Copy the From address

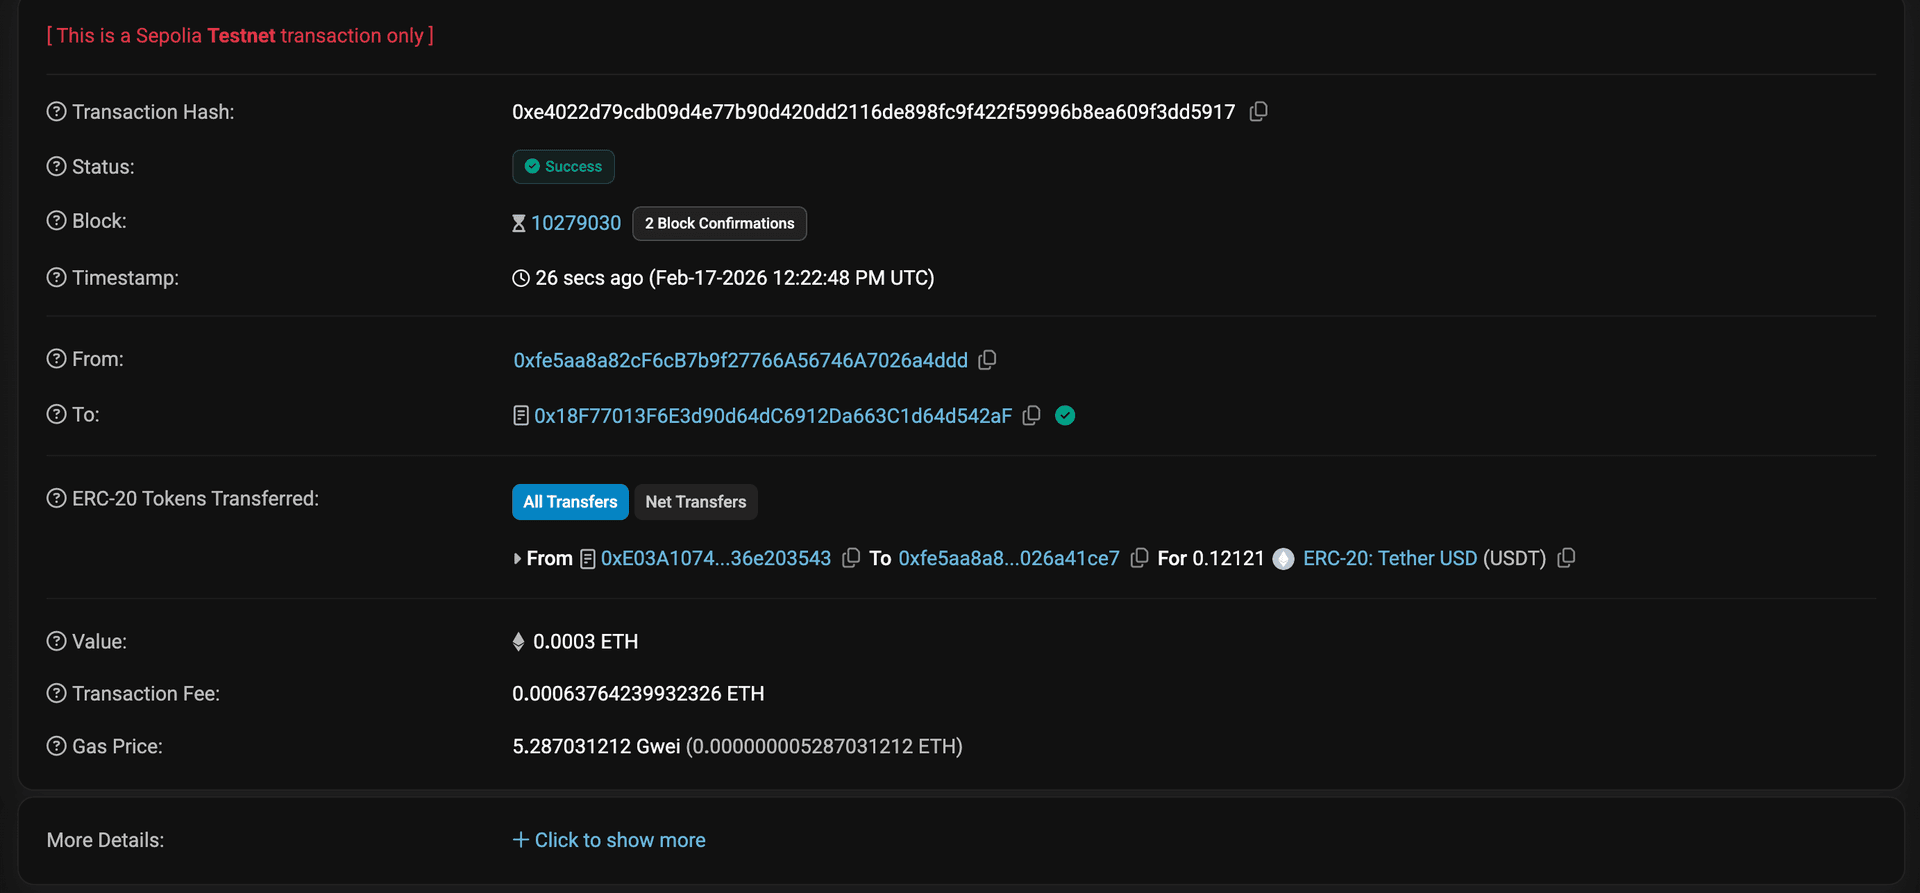click(x=987, y=360)
